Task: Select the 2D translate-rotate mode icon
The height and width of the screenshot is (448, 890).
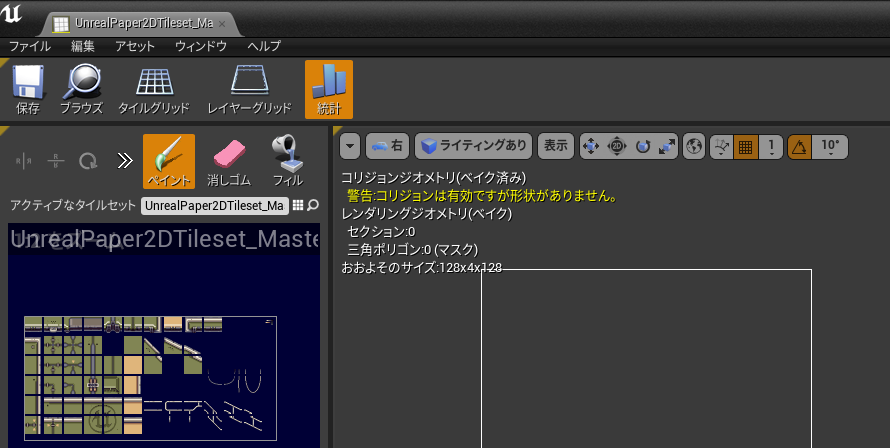Action: click(616, 146)
